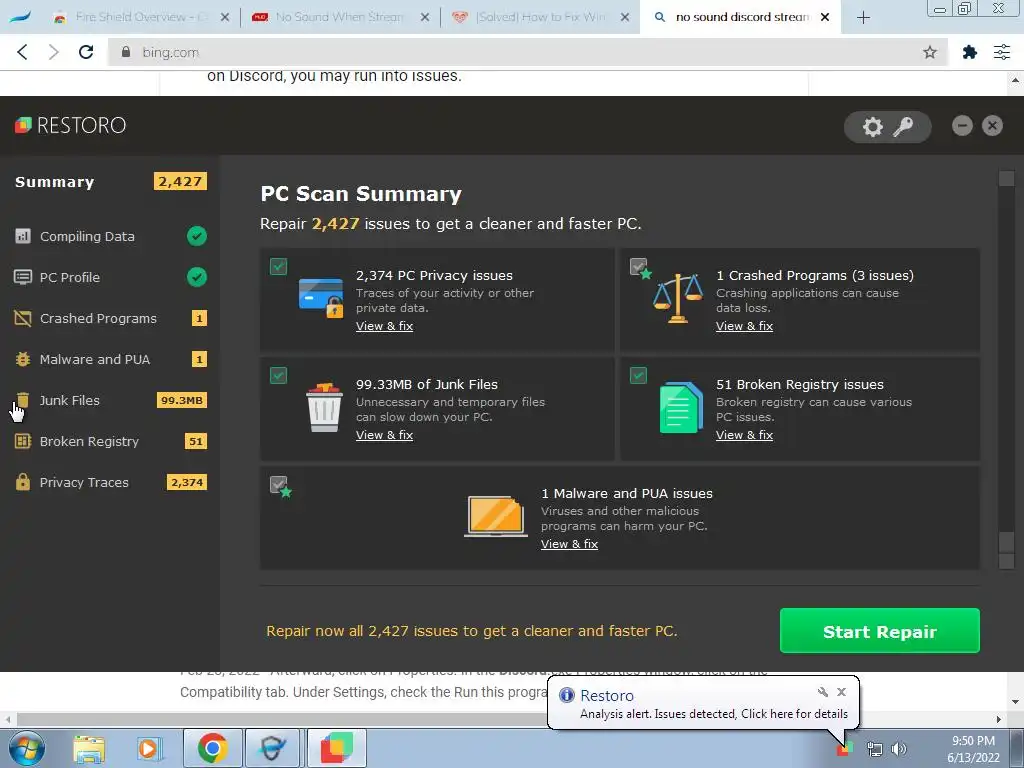View & fix Broken Registry issues
The height and width of the screenshot is (768, 1024).
tap(744, 435)
